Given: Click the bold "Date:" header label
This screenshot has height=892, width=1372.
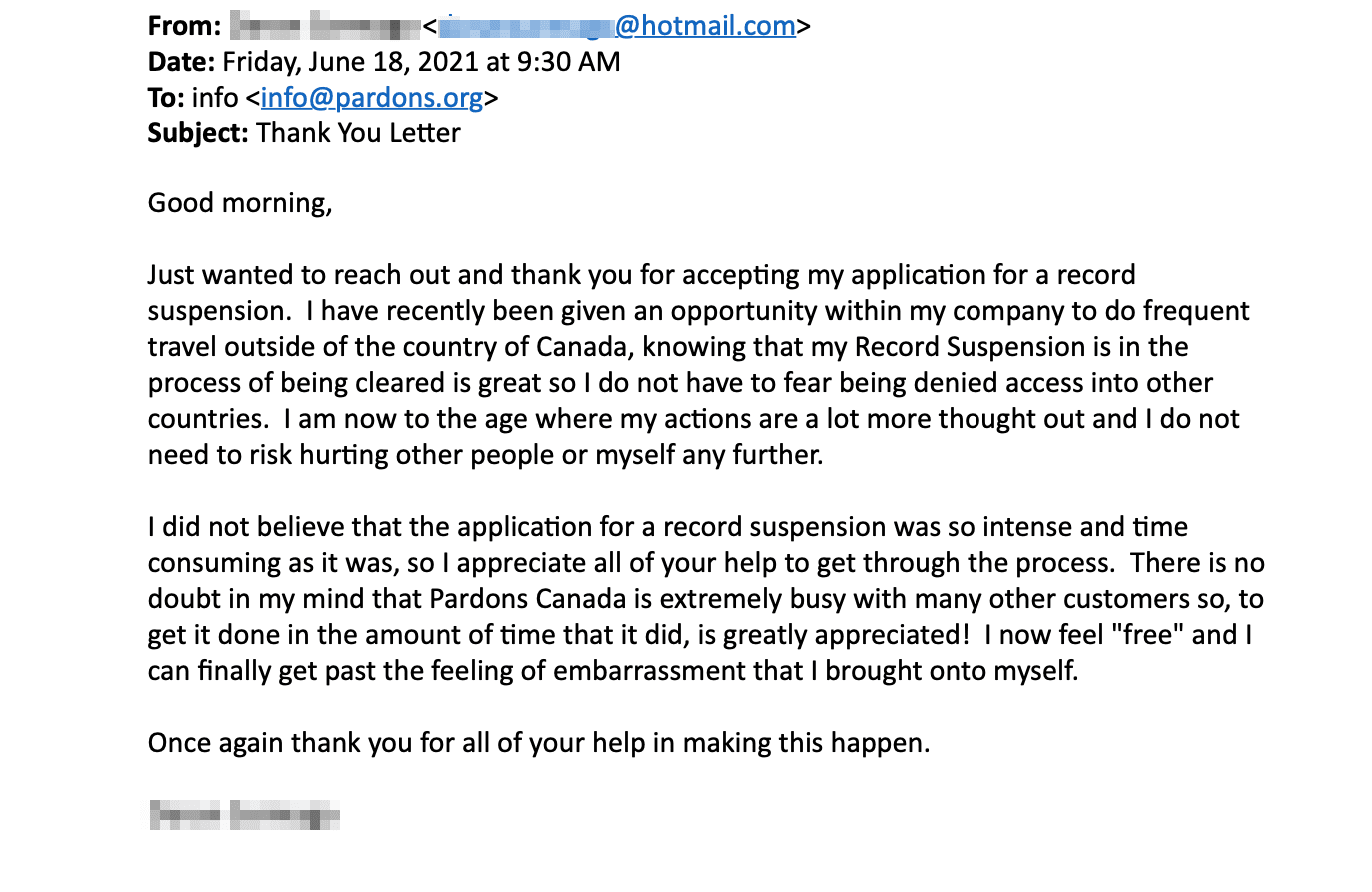Looking at the screenshot, I should pos(181,62).
